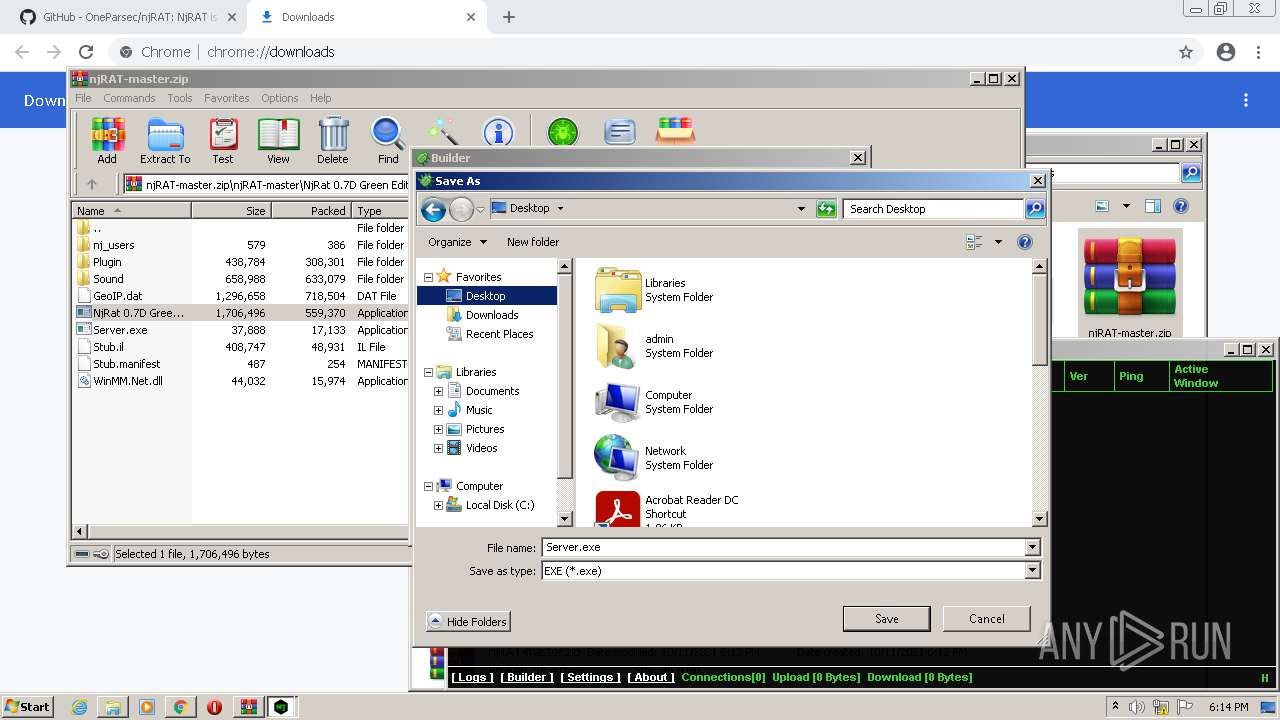Screen dimensions: 1280x720
Task: Expand the Documents library node
Action: coord(438,391)
